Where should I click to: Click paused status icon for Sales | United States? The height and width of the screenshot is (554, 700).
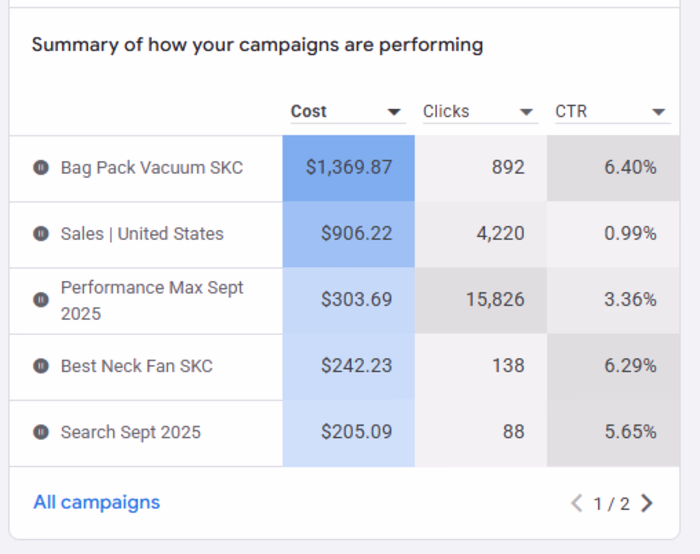point(41,233)
